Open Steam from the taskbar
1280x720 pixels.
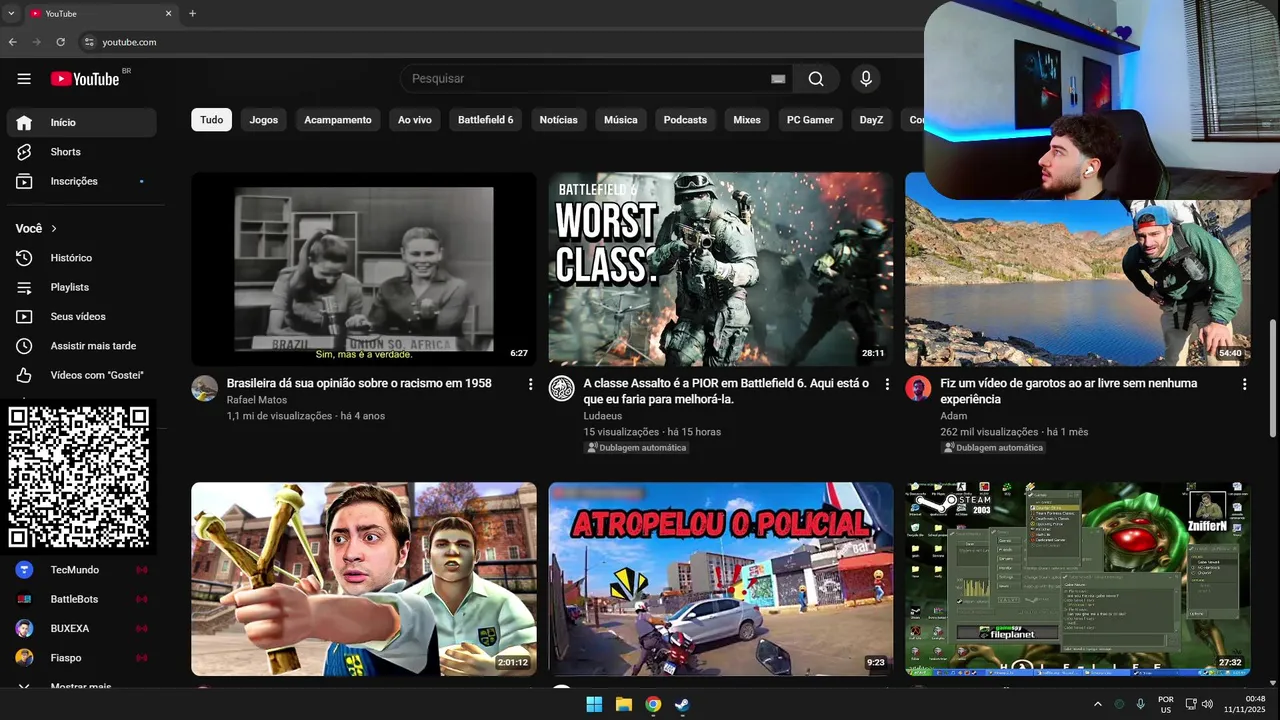(682, 704)
